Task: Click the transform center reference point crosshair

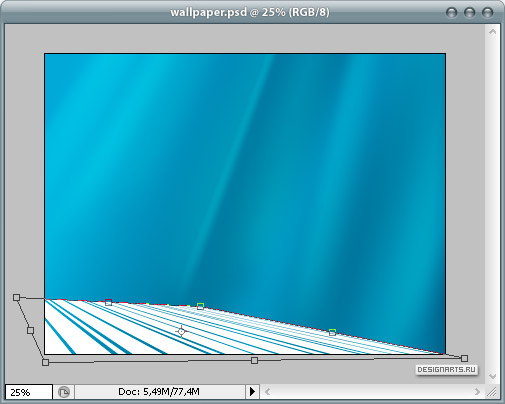Action: point(181,331)
